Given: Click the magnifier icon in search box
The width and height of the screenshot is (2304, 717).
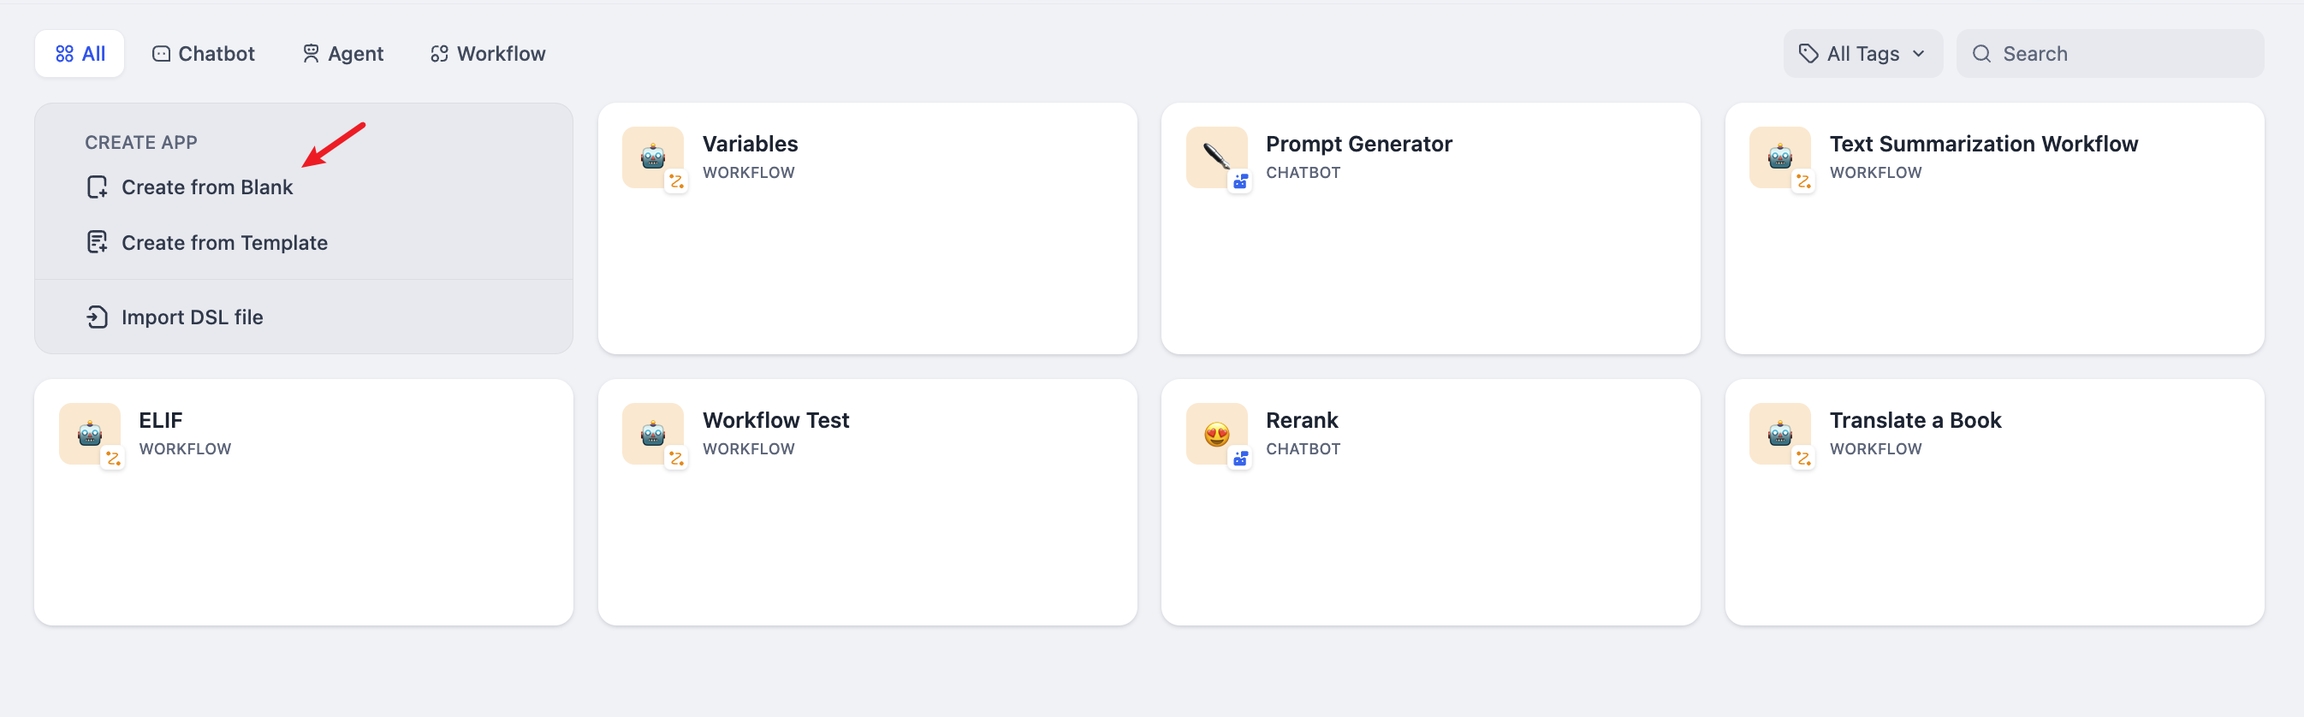Looking at the screenshot, I should pos(1981,54).
